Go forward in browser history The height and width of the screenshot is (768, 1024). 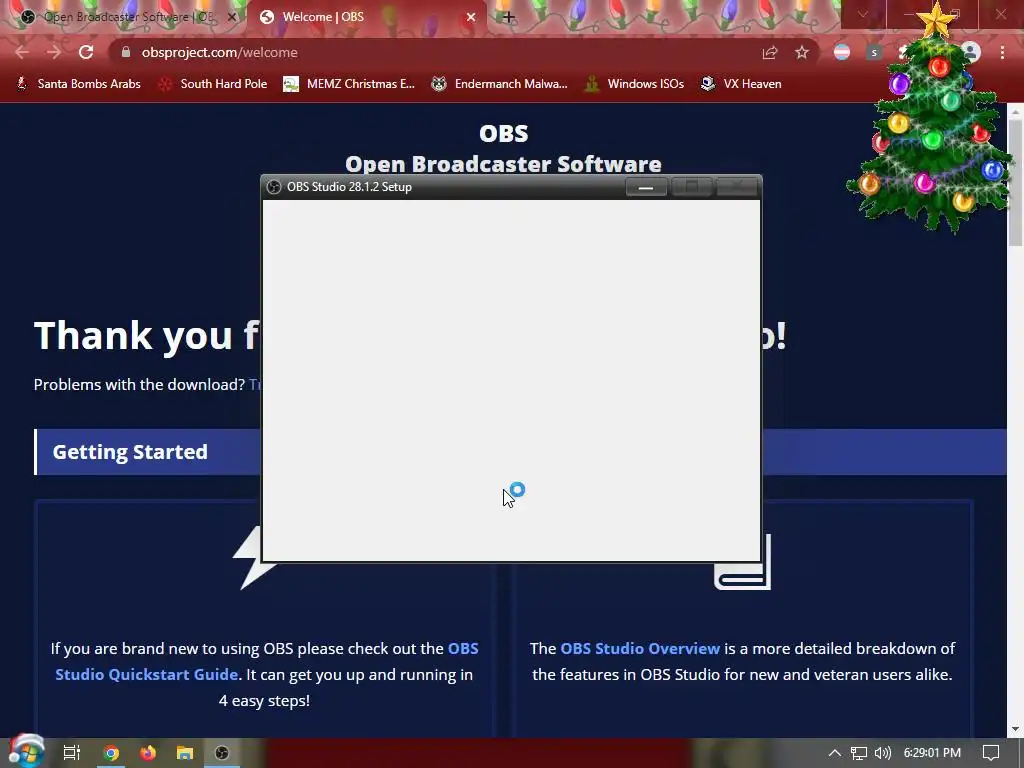click(x=54, y=52)
